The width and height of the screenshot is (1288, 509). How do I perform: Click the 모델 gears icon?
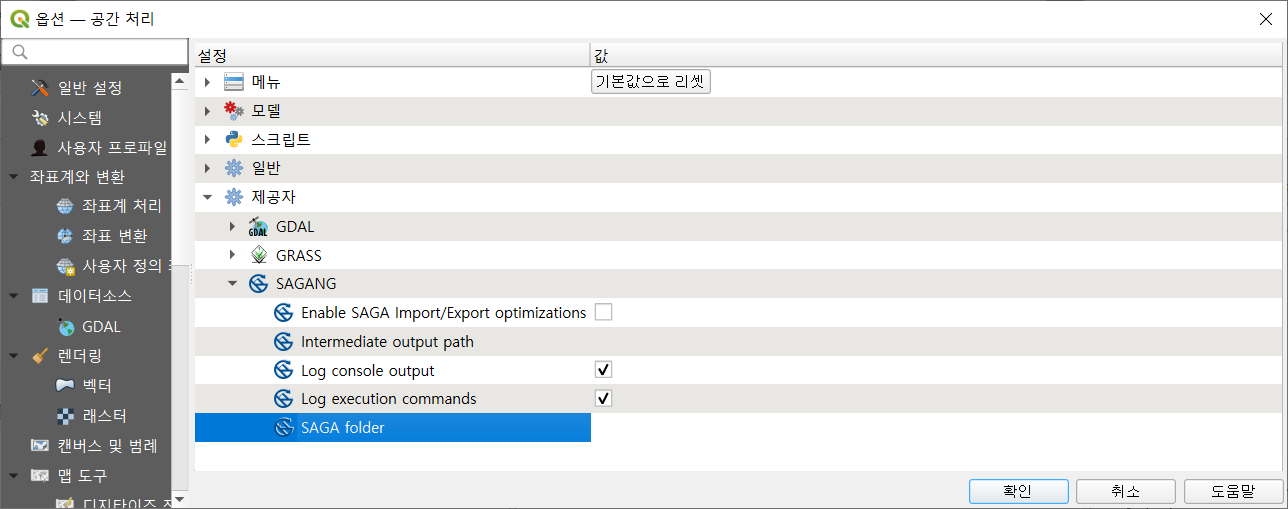tap(234, 111)
